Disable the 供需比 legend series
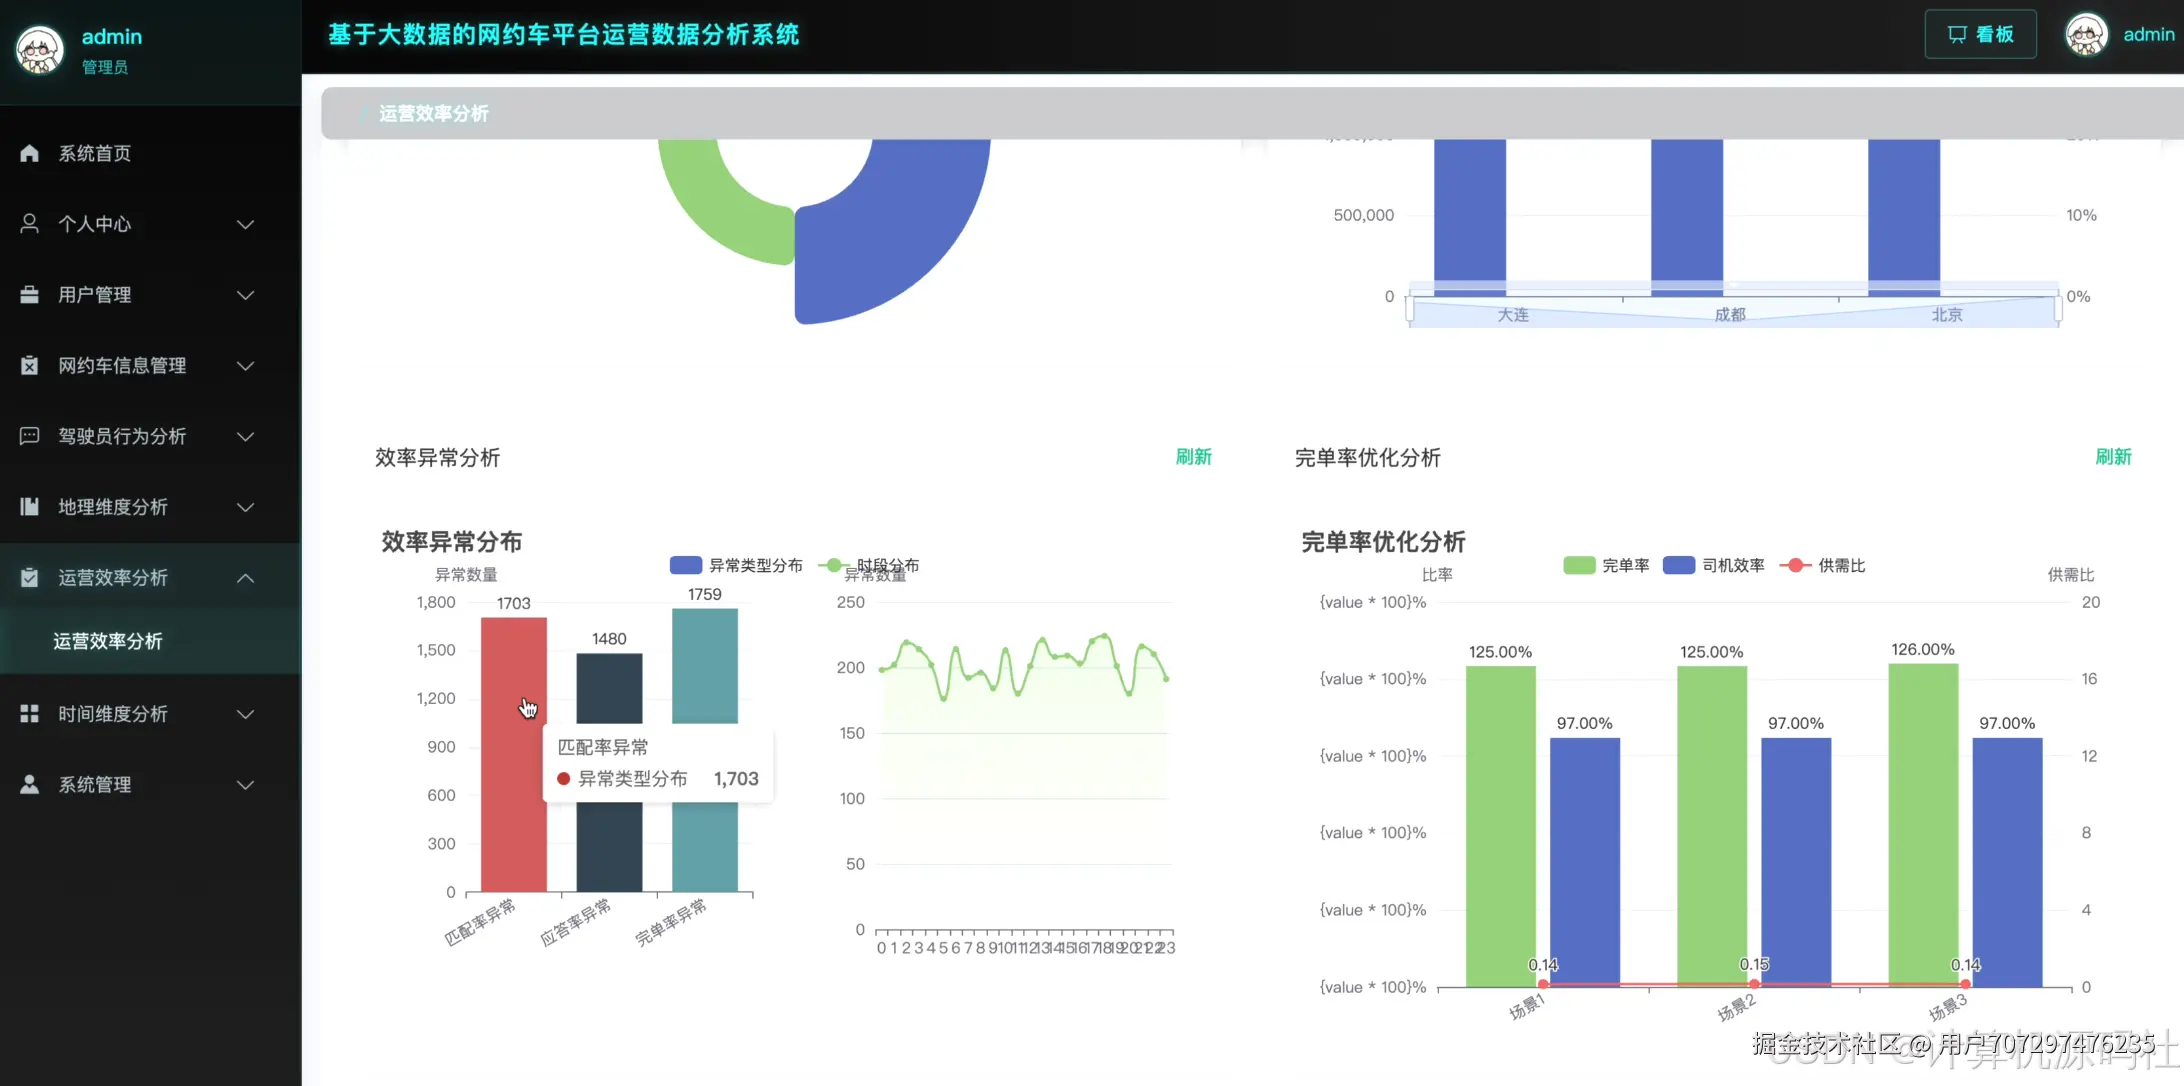The height and width of the screenshot is (1086, 2184). (x=1822, y=565)
